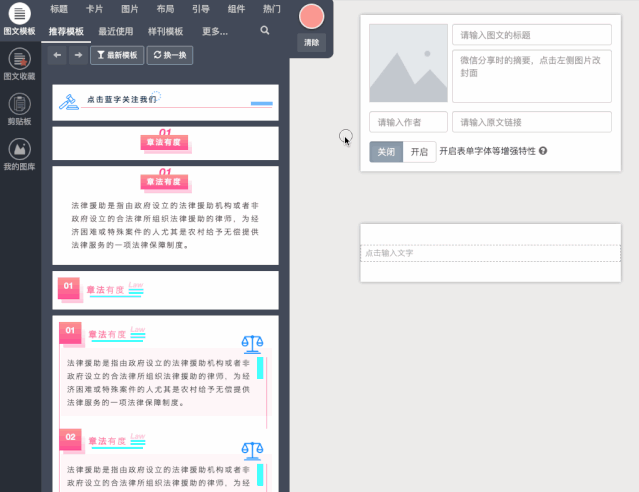Switch to 最近使用 tab
639x492 pixels.
(116, 31)
